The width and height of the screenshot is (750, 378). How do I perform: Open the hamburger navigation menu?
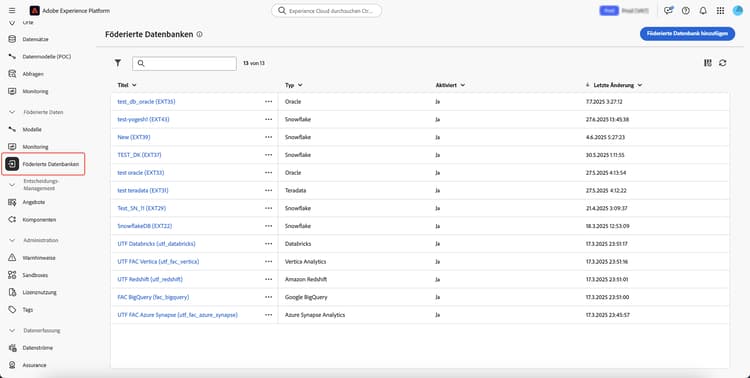coord(12,11)
